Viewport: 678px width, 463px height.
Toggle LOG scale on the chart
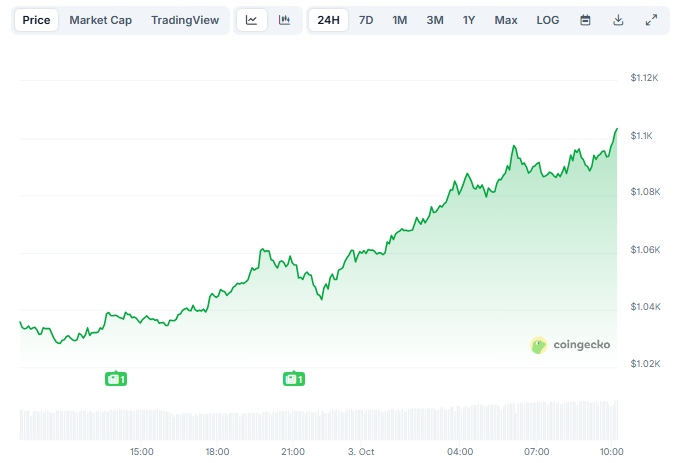[x=548, y=20]
